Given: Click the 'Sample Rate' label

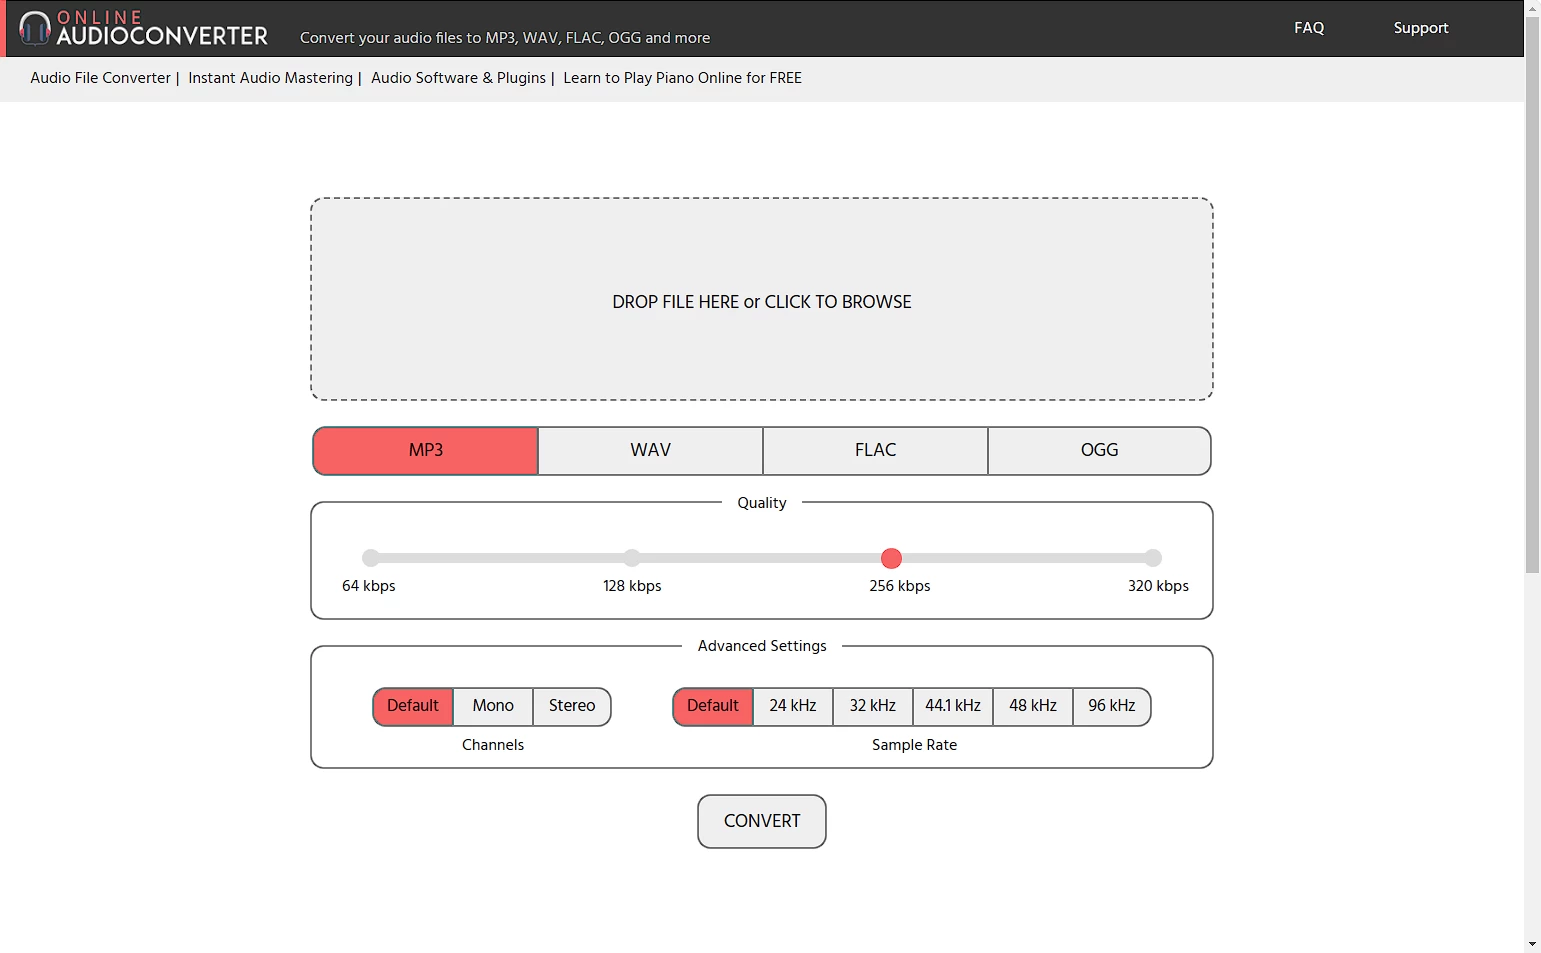Looking at the screenshot, I should 914,745.
